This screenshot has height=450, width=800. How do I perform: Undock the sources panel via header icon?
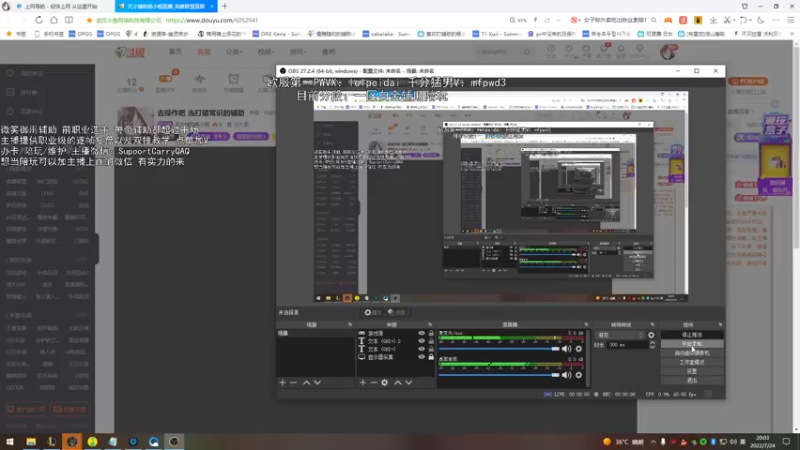tap(430, 324)
